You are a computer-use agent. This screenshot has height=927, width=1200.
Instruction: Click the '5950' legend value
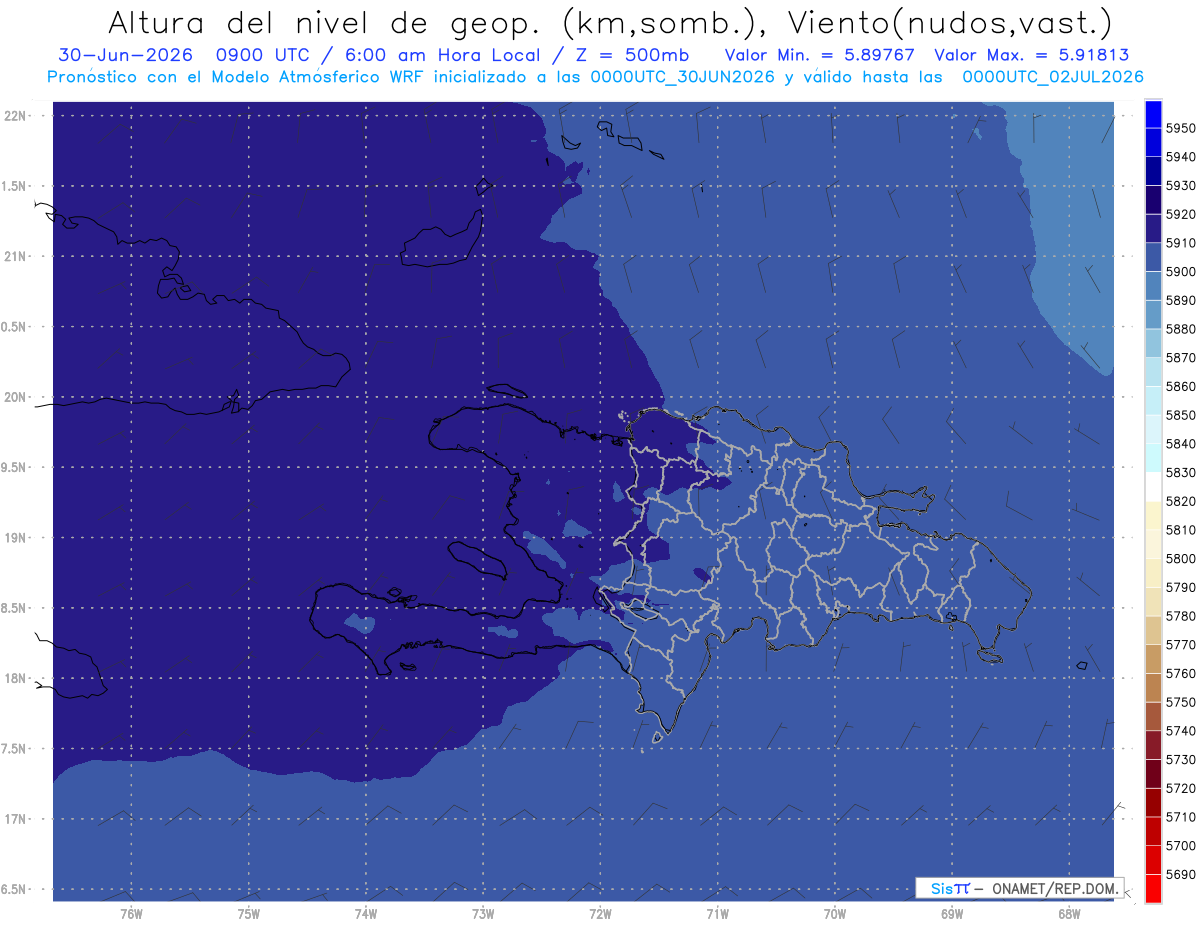click(1180, 128)
